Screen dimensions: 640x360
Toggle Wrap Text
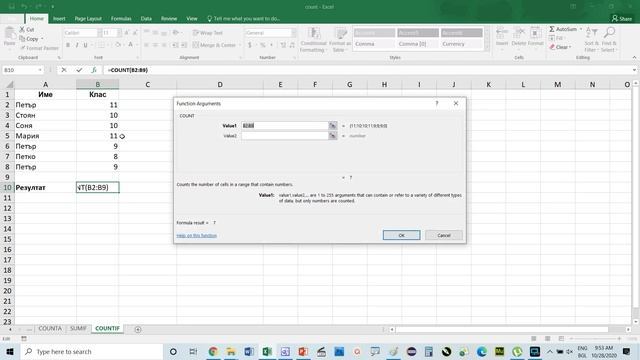pyautogui.click(x=208, y=33)
